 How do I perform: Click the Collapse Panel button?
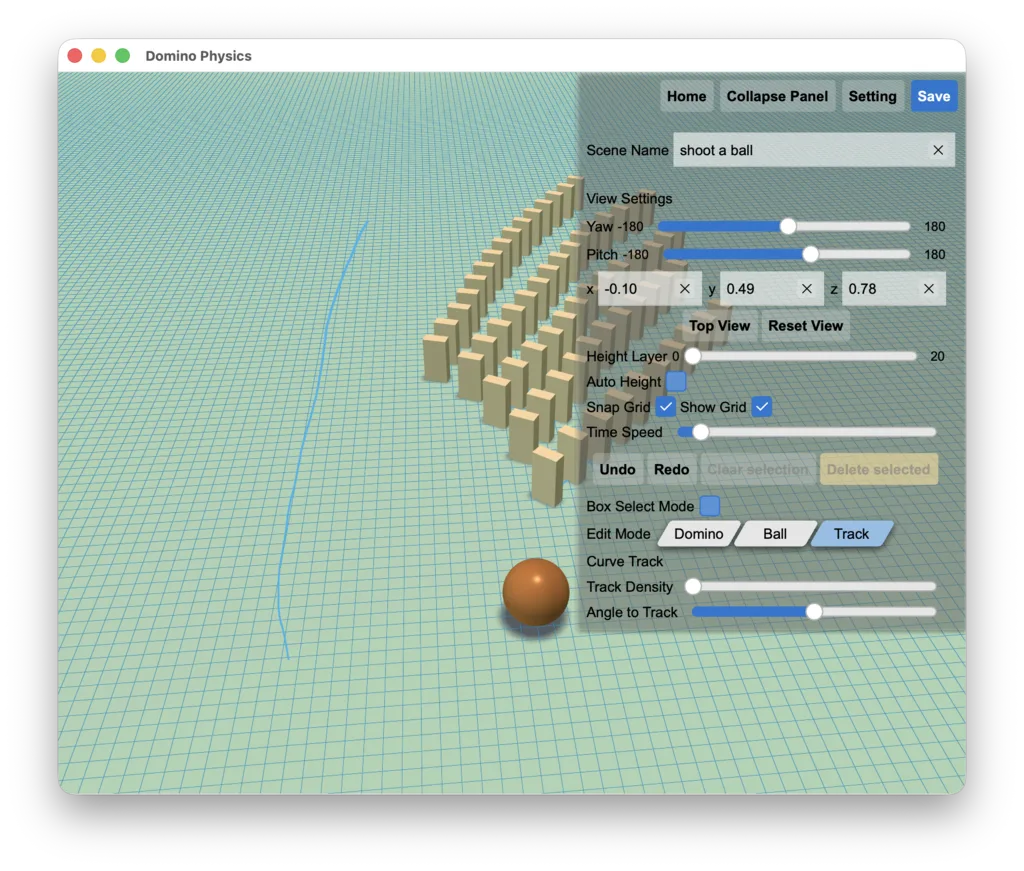(777, 97)
